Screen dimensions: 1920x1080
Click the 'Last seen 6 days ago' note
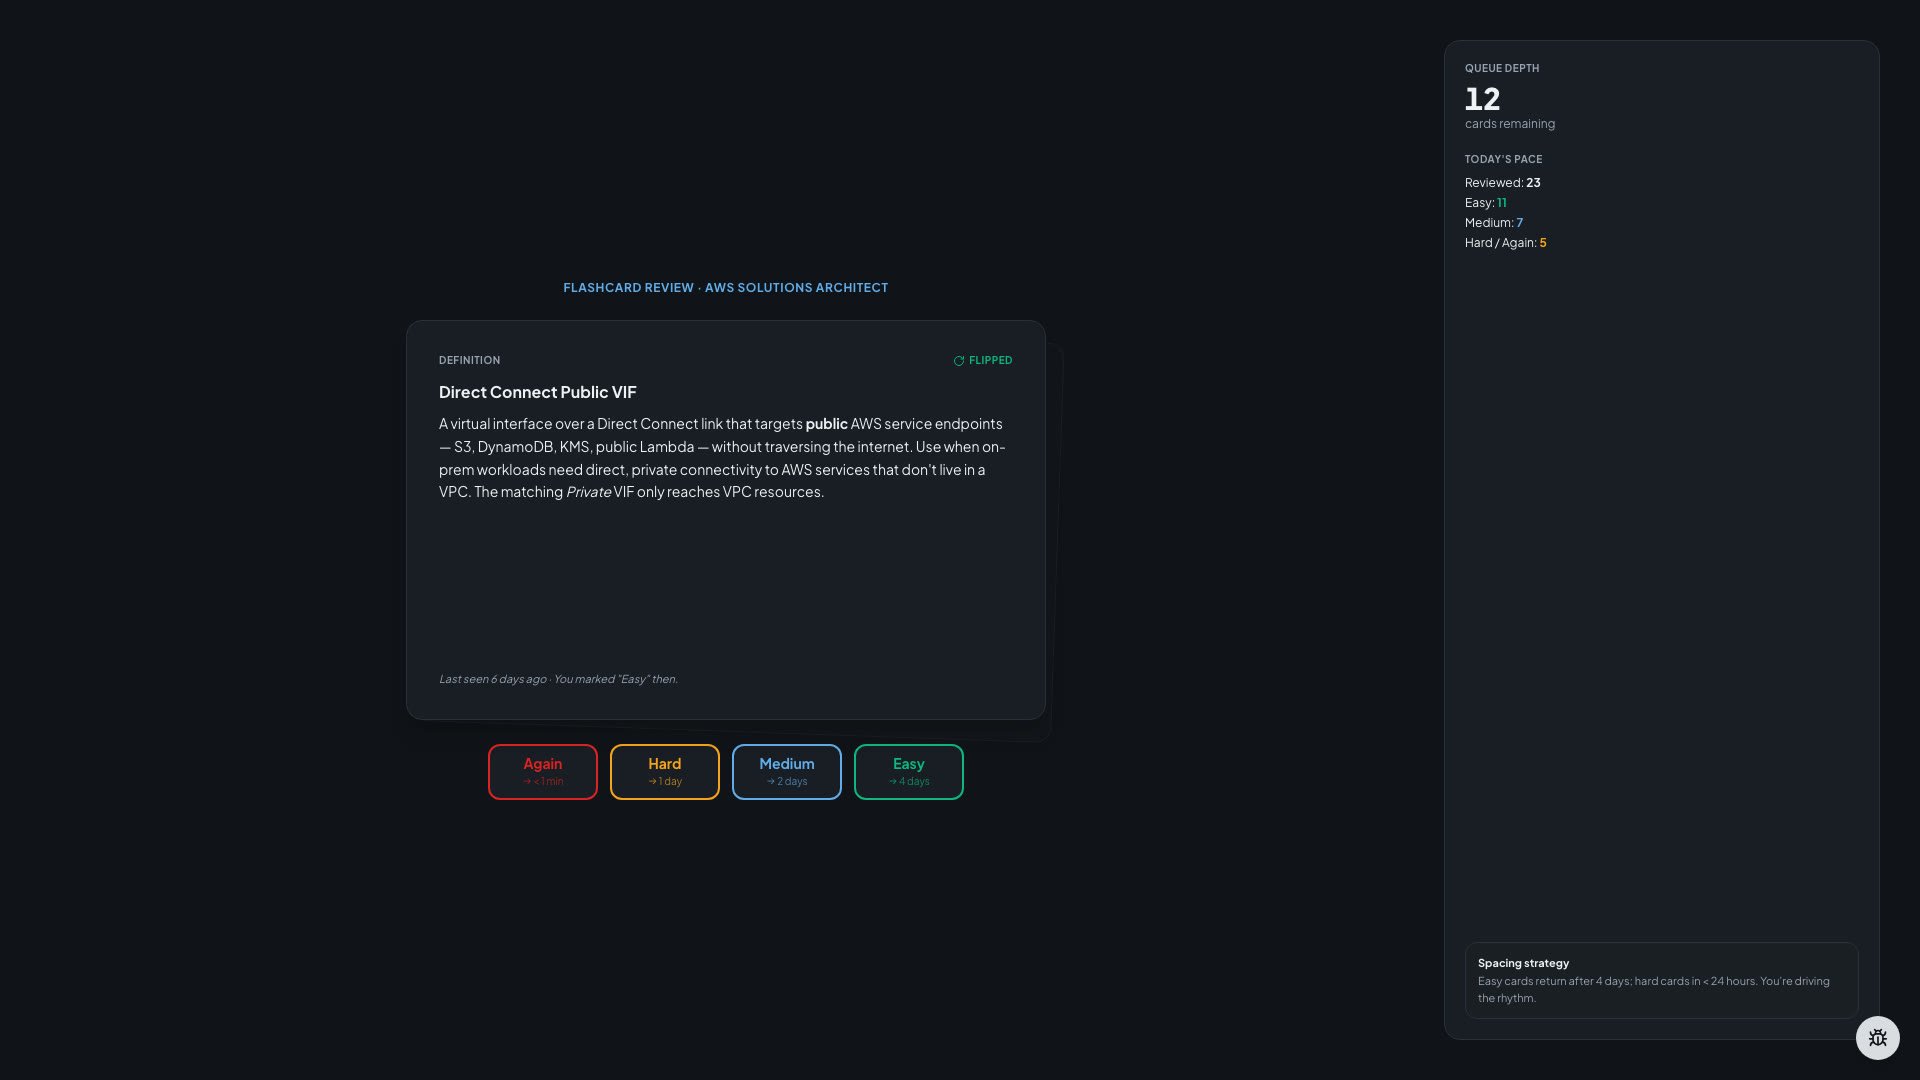click(x=558, y=679)
